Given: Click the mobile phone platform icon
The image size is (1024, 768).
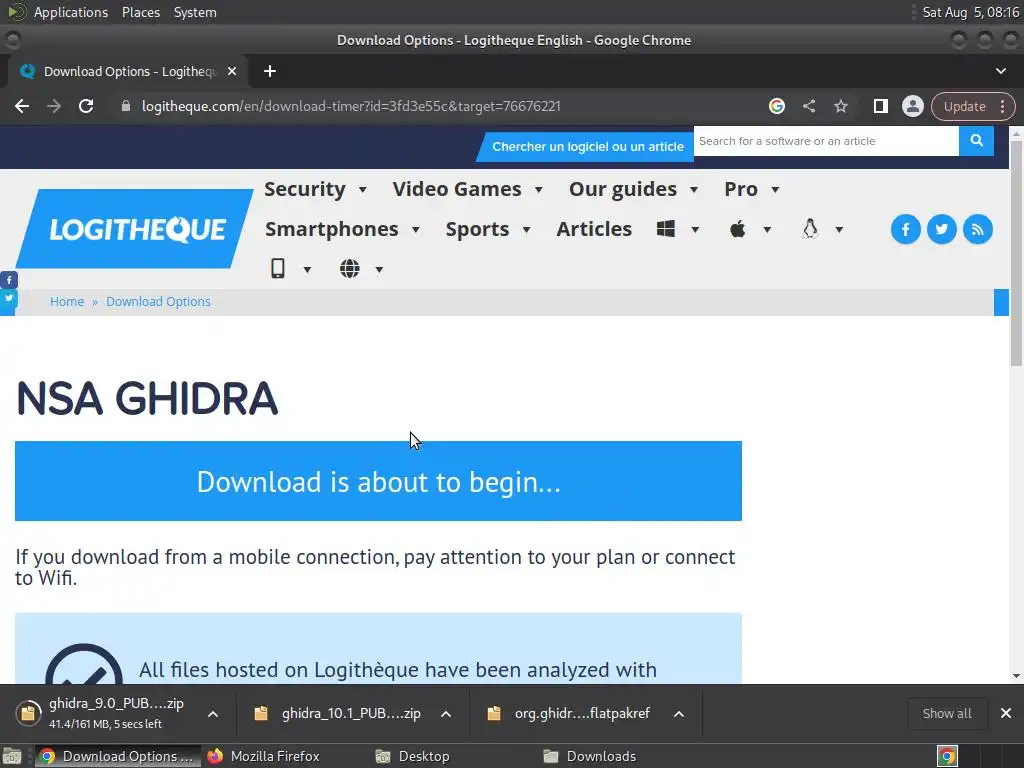Looking at the screenshot, I should point(278,268).
